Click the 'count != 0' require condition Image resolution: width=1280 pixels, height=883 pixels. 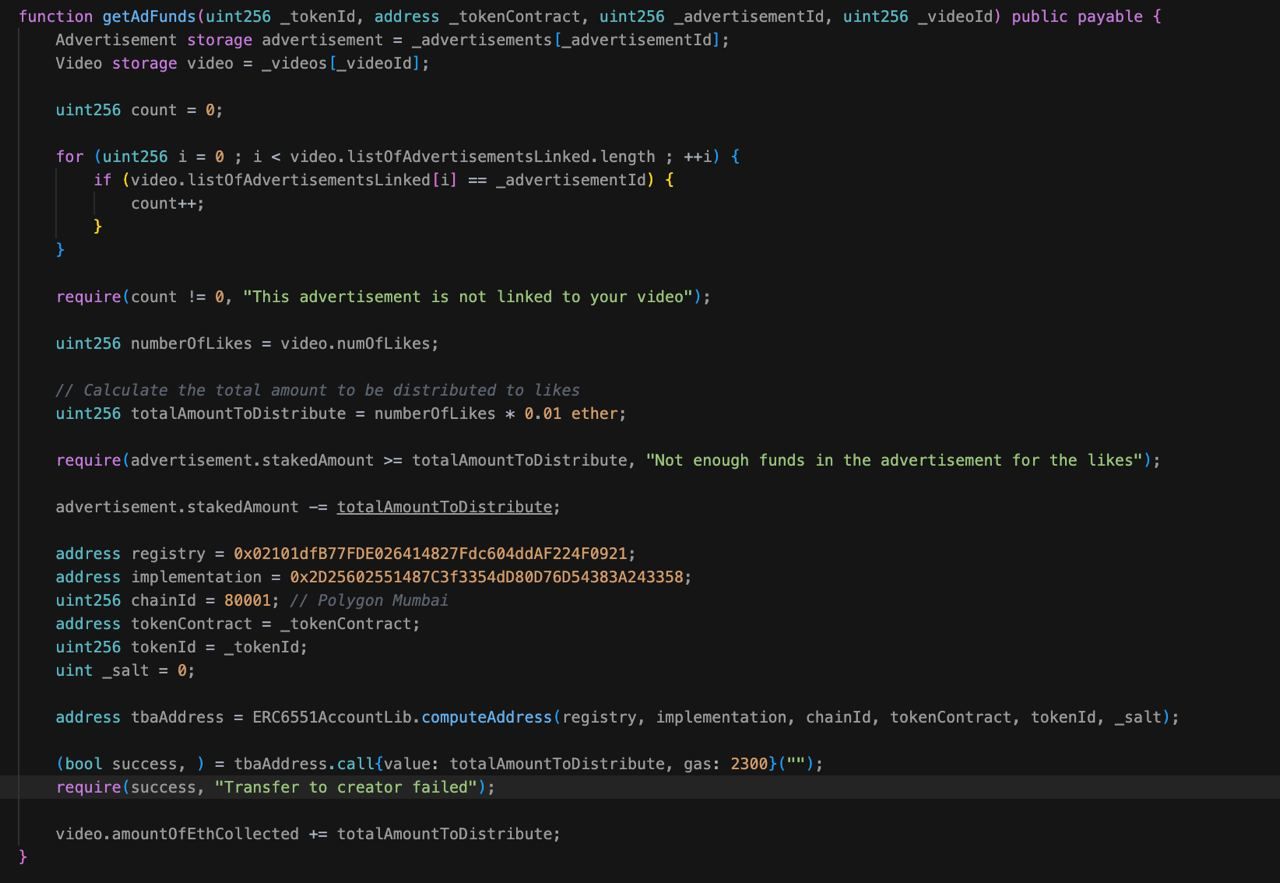[x=177, y=297]
